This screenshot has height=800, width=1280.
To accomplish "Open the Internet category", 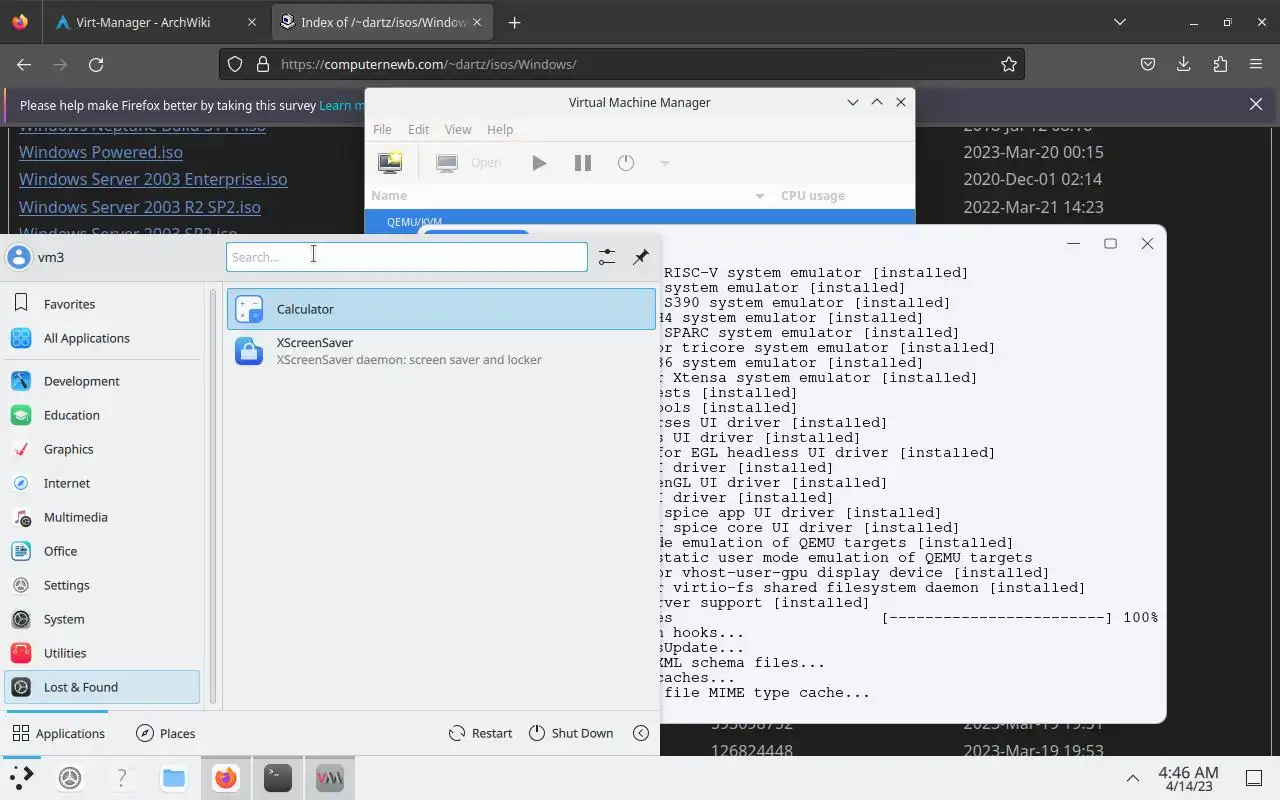I will [x=102, y=483].
